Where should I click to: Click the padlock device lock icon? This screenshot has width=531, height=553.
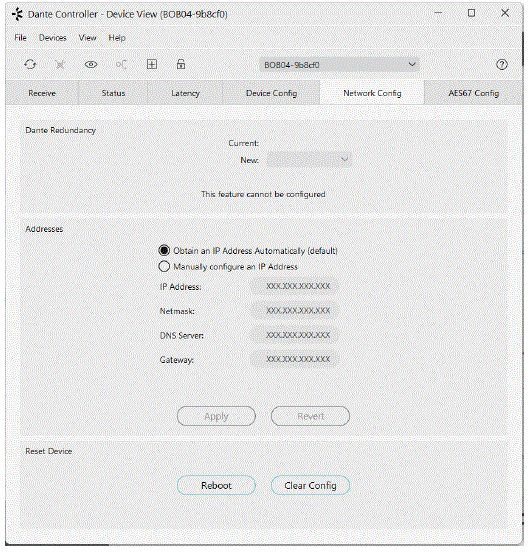click(x=181, y=64)
